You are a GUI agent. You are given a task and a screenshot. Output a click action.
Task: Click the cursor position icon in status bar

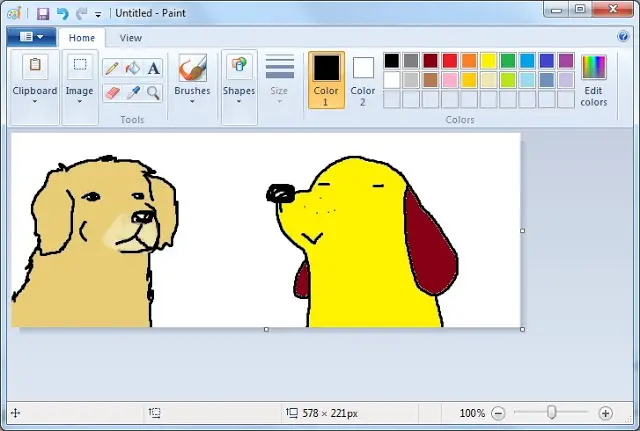tap(16, 413)
